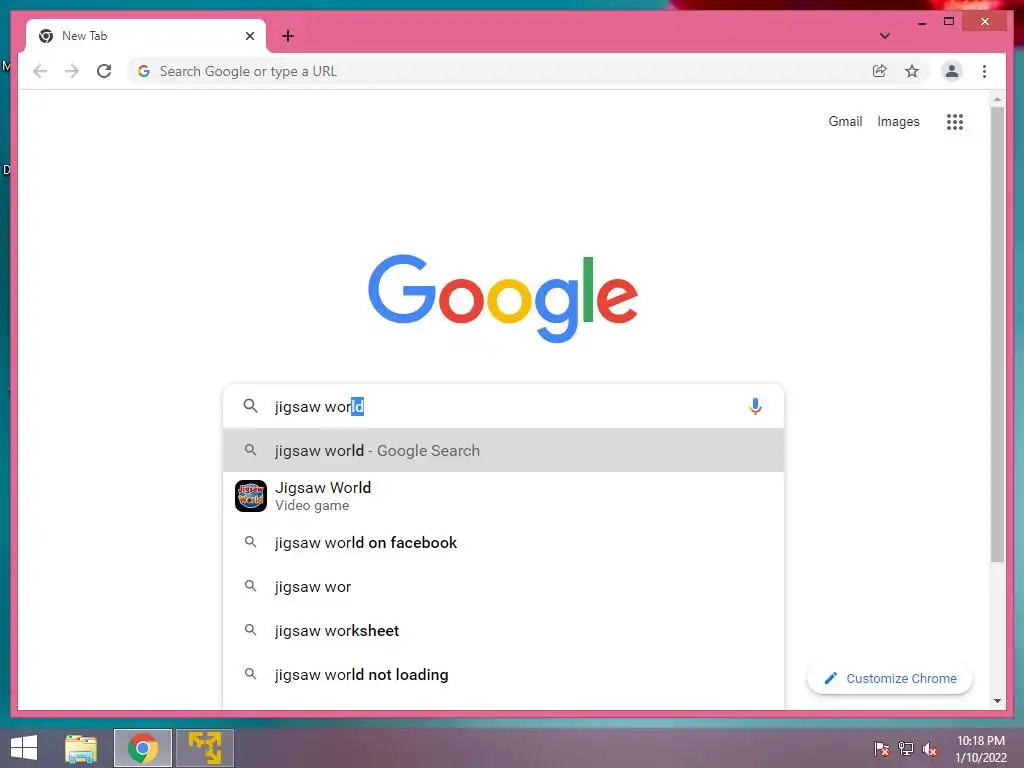Minimize the Chrome window
The image size is (1024, 768).
921,22
